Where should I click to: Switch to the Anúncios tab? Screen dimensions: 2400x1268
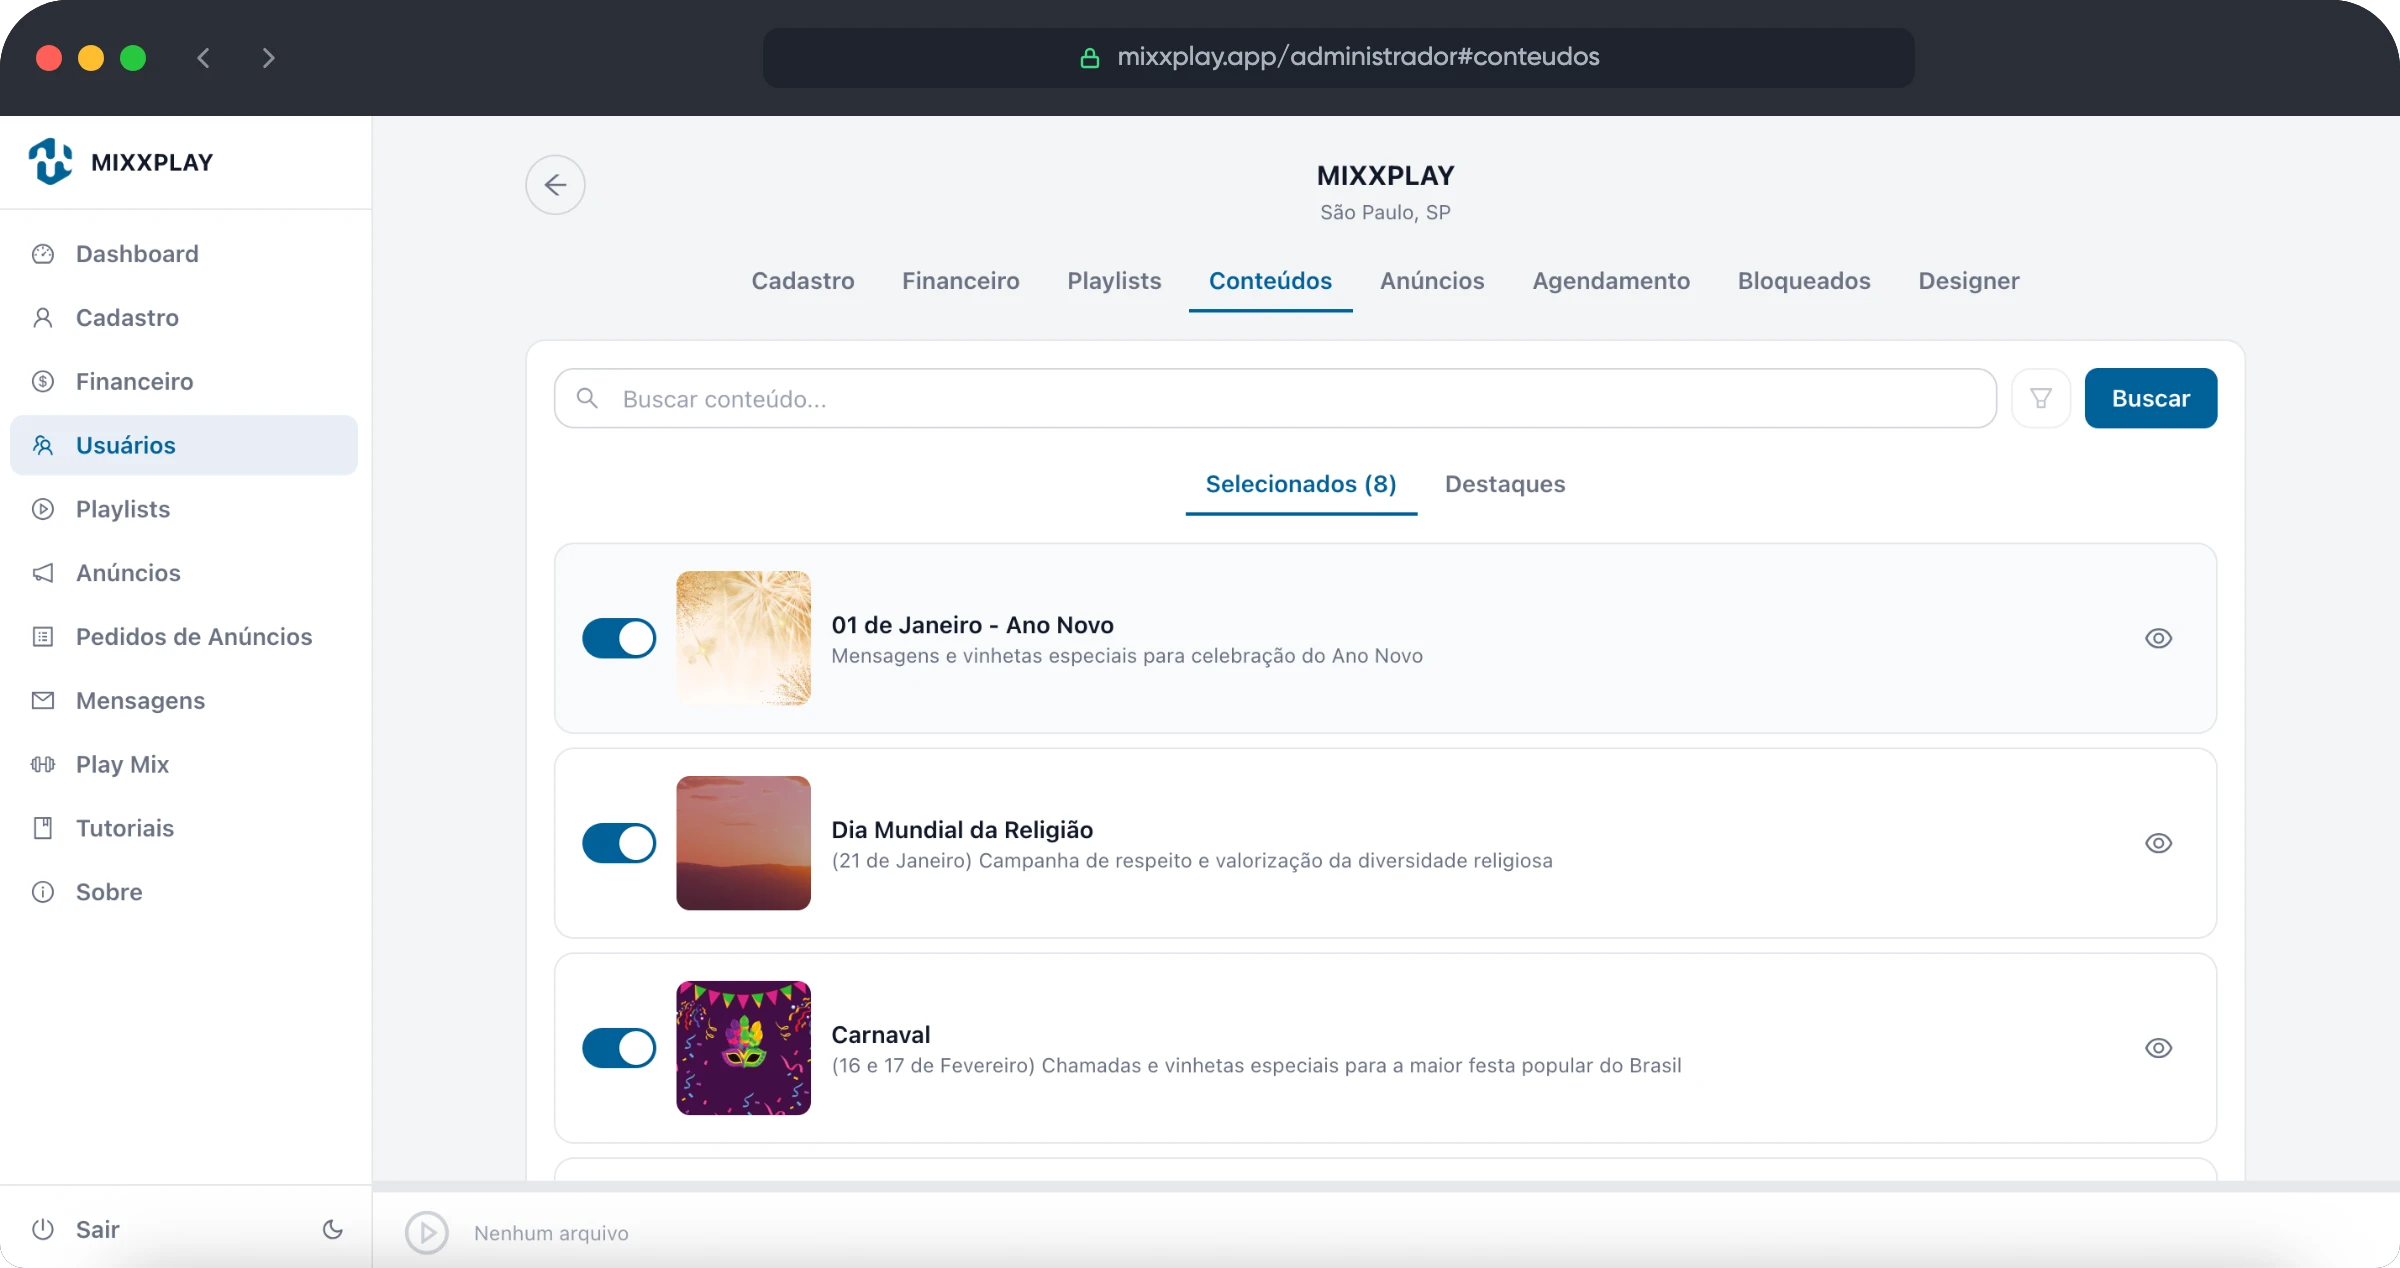coord(1432,281)
